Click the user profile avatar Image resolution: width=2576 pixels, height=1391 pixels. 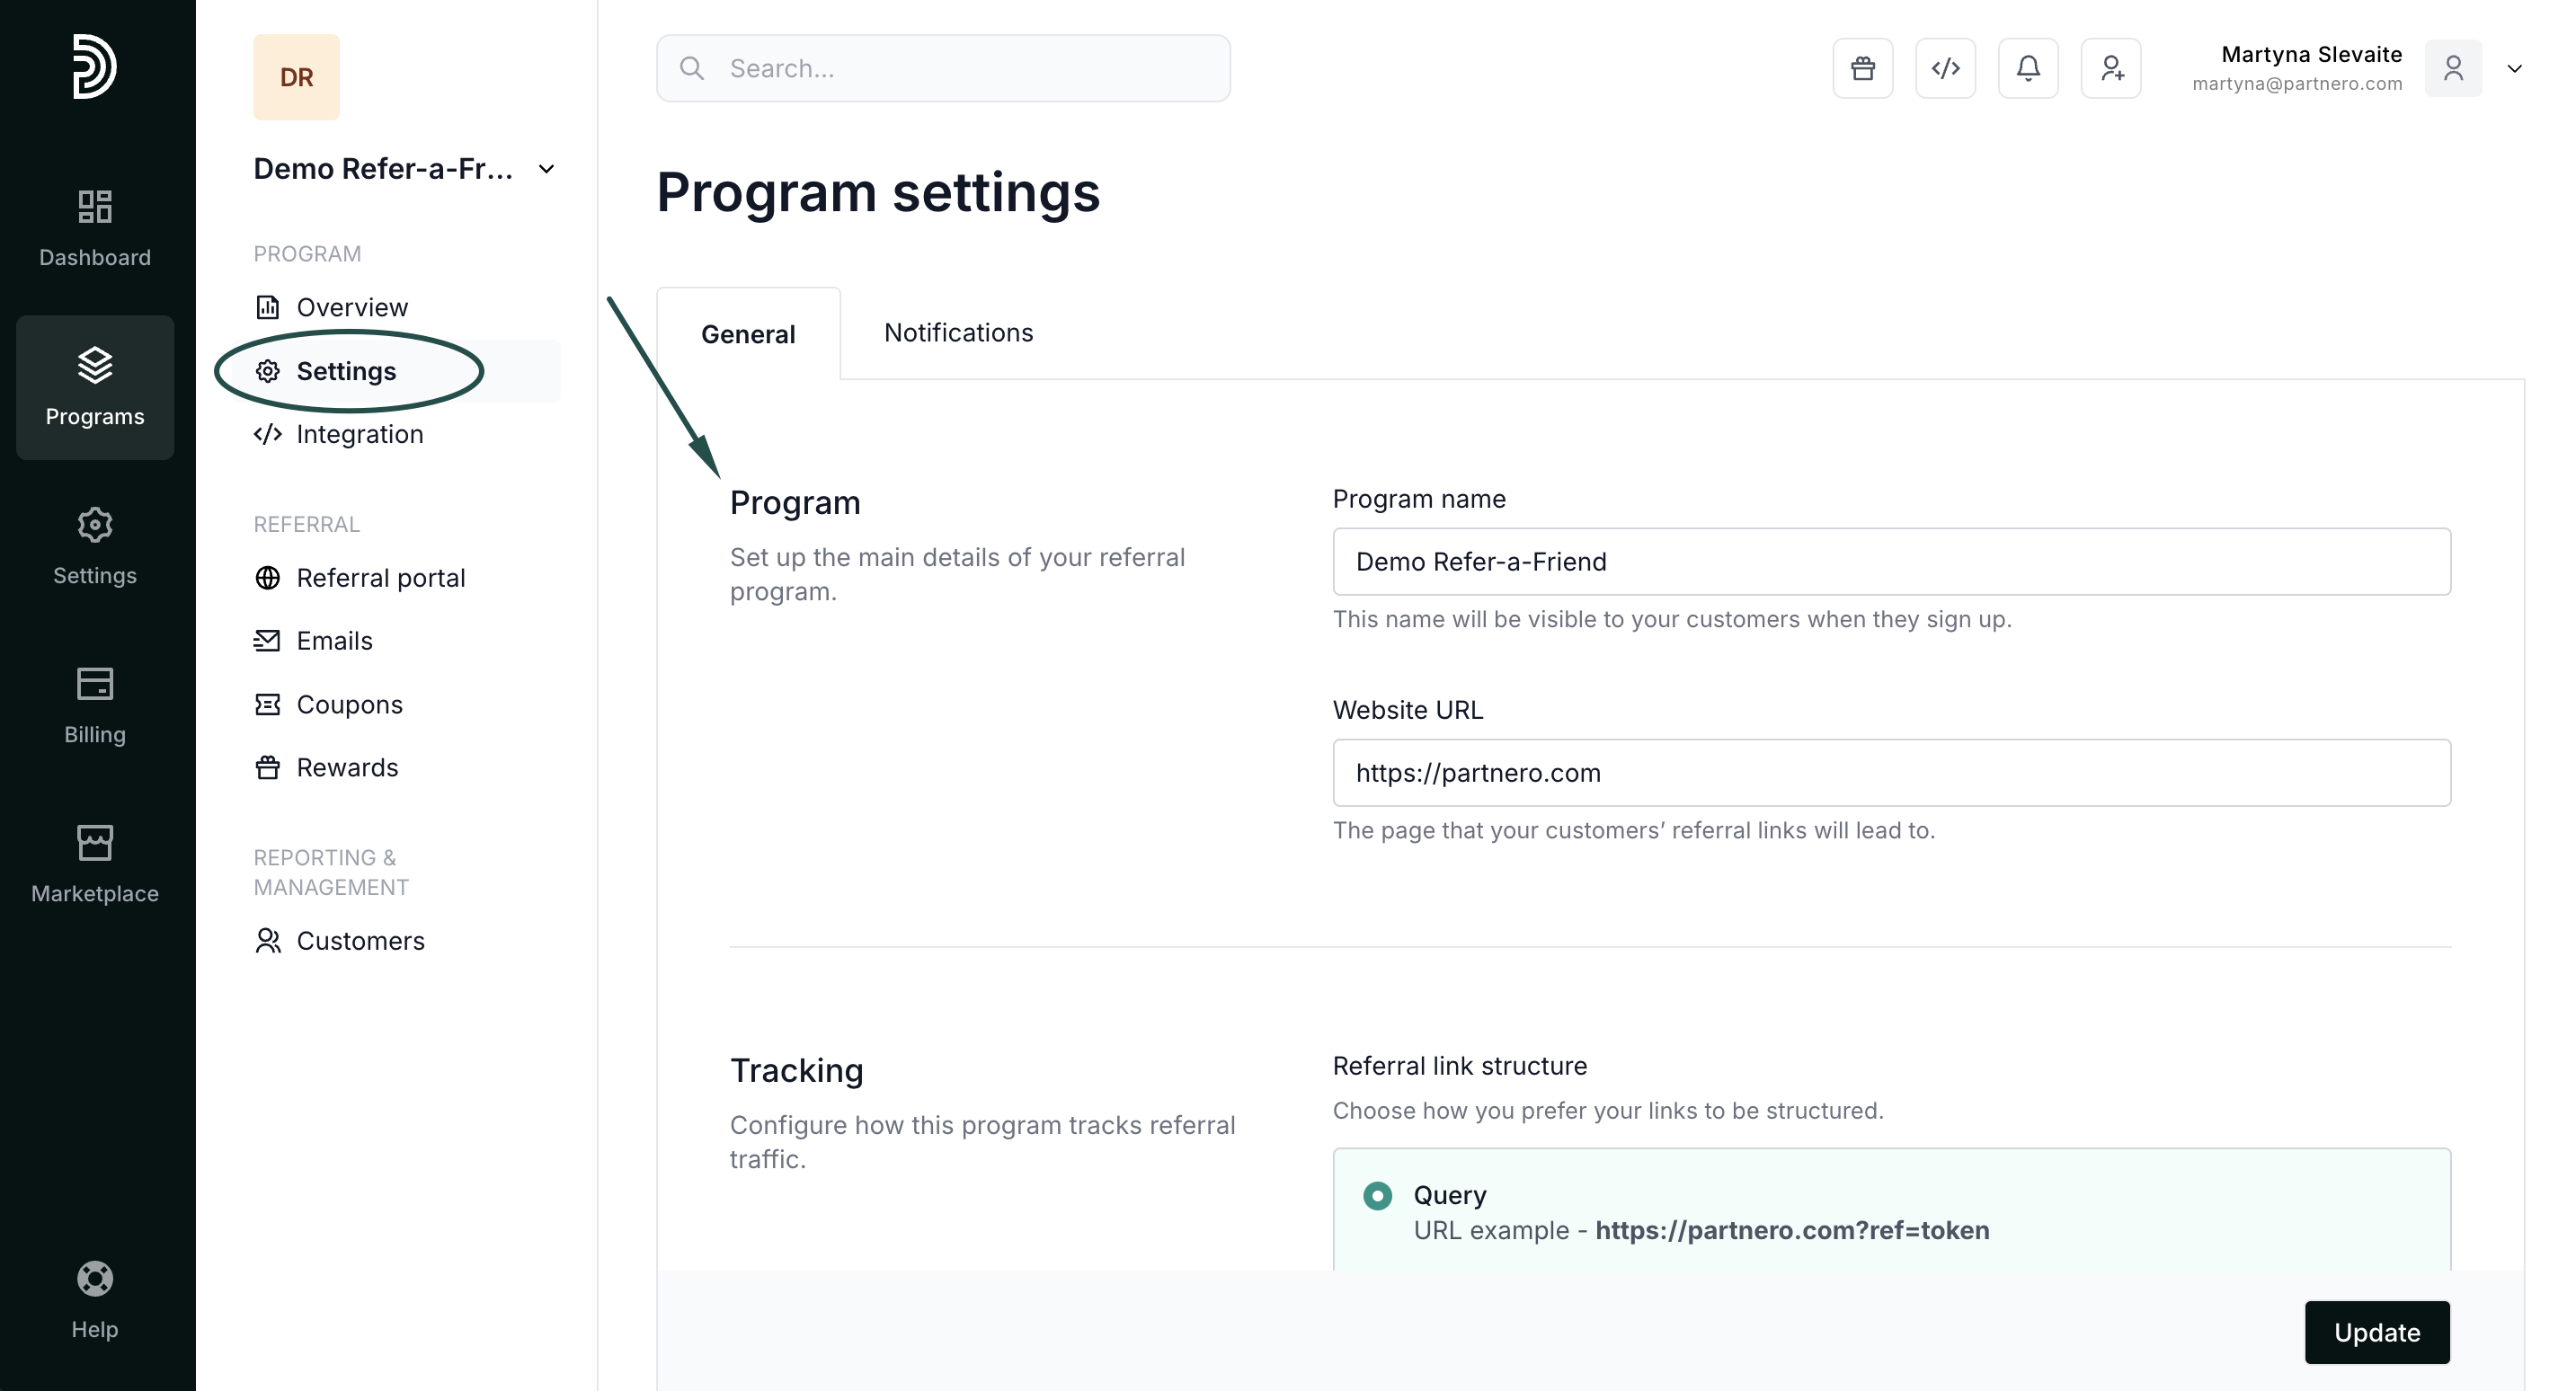pyautogui.click(x=2452, y=68)
